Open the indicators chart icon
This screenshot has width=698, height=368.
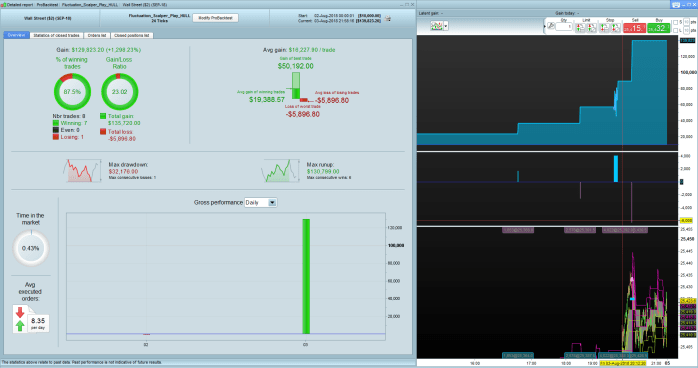point(436,26)
